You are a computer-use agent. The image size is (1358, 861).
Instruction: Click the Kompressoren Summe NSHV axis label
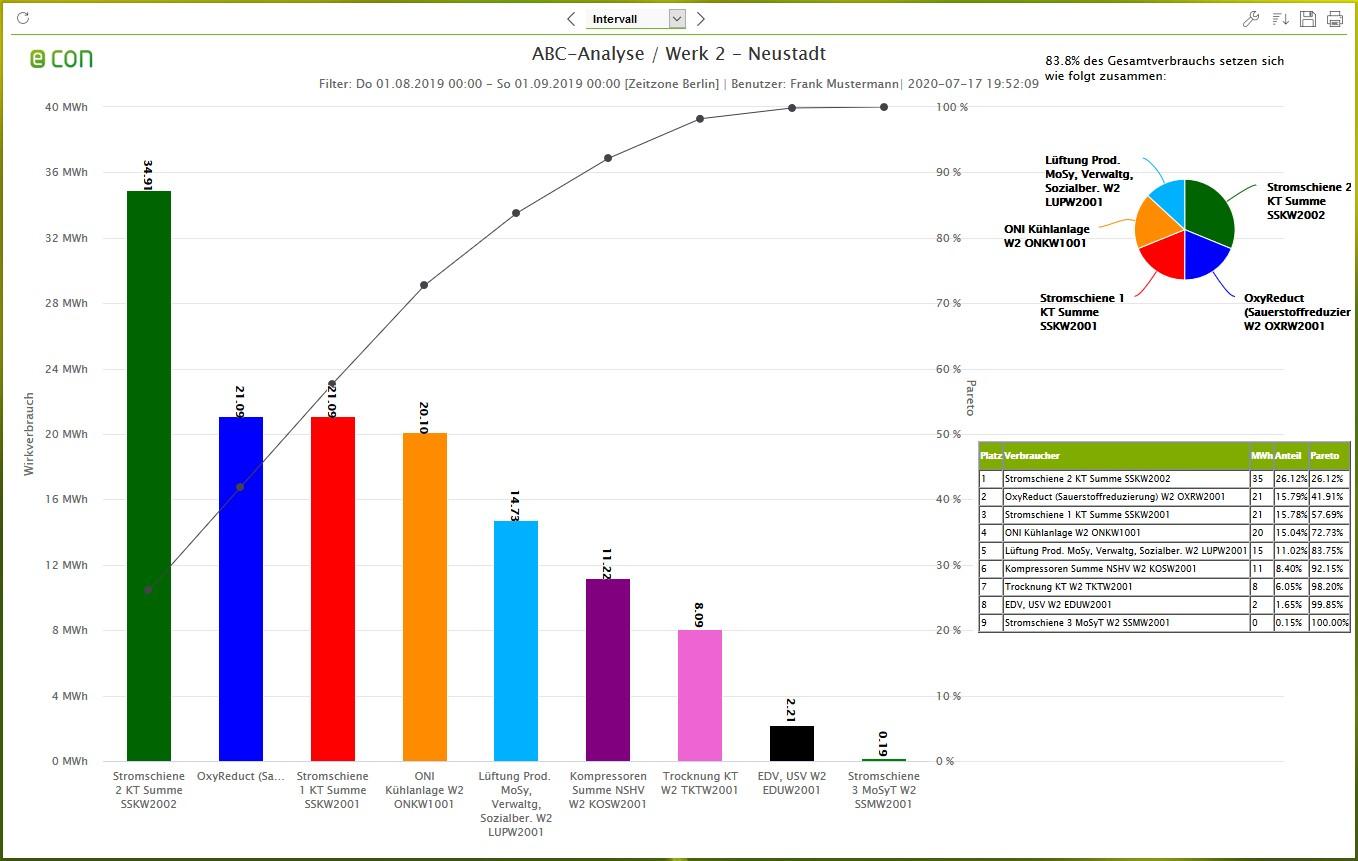click(606, 790)
